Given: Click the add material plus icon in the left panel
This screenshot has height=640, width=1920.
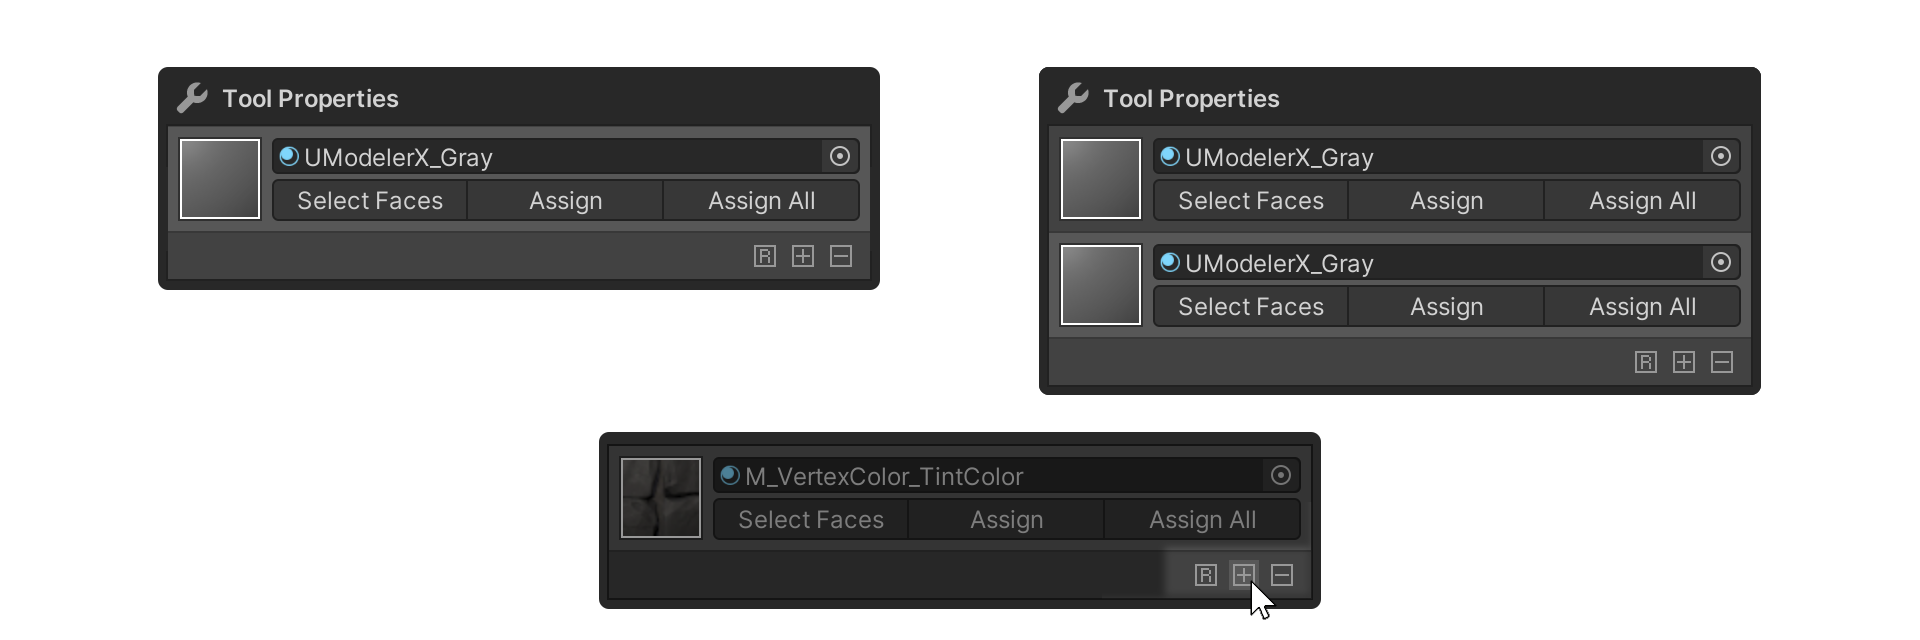Looking at the screenshot, I should [x=803, y=256].
